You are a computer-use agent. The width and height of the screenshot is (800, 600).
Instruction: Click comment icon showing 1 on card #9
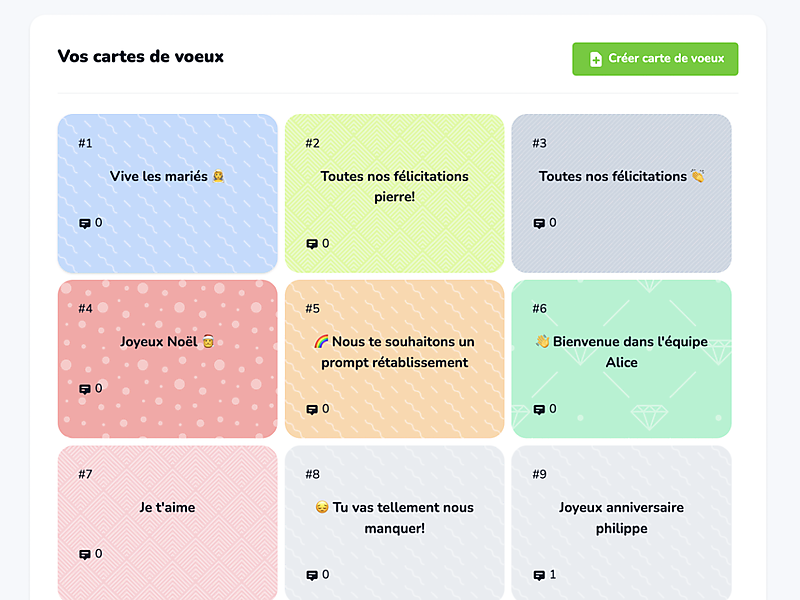coord(539,575)
